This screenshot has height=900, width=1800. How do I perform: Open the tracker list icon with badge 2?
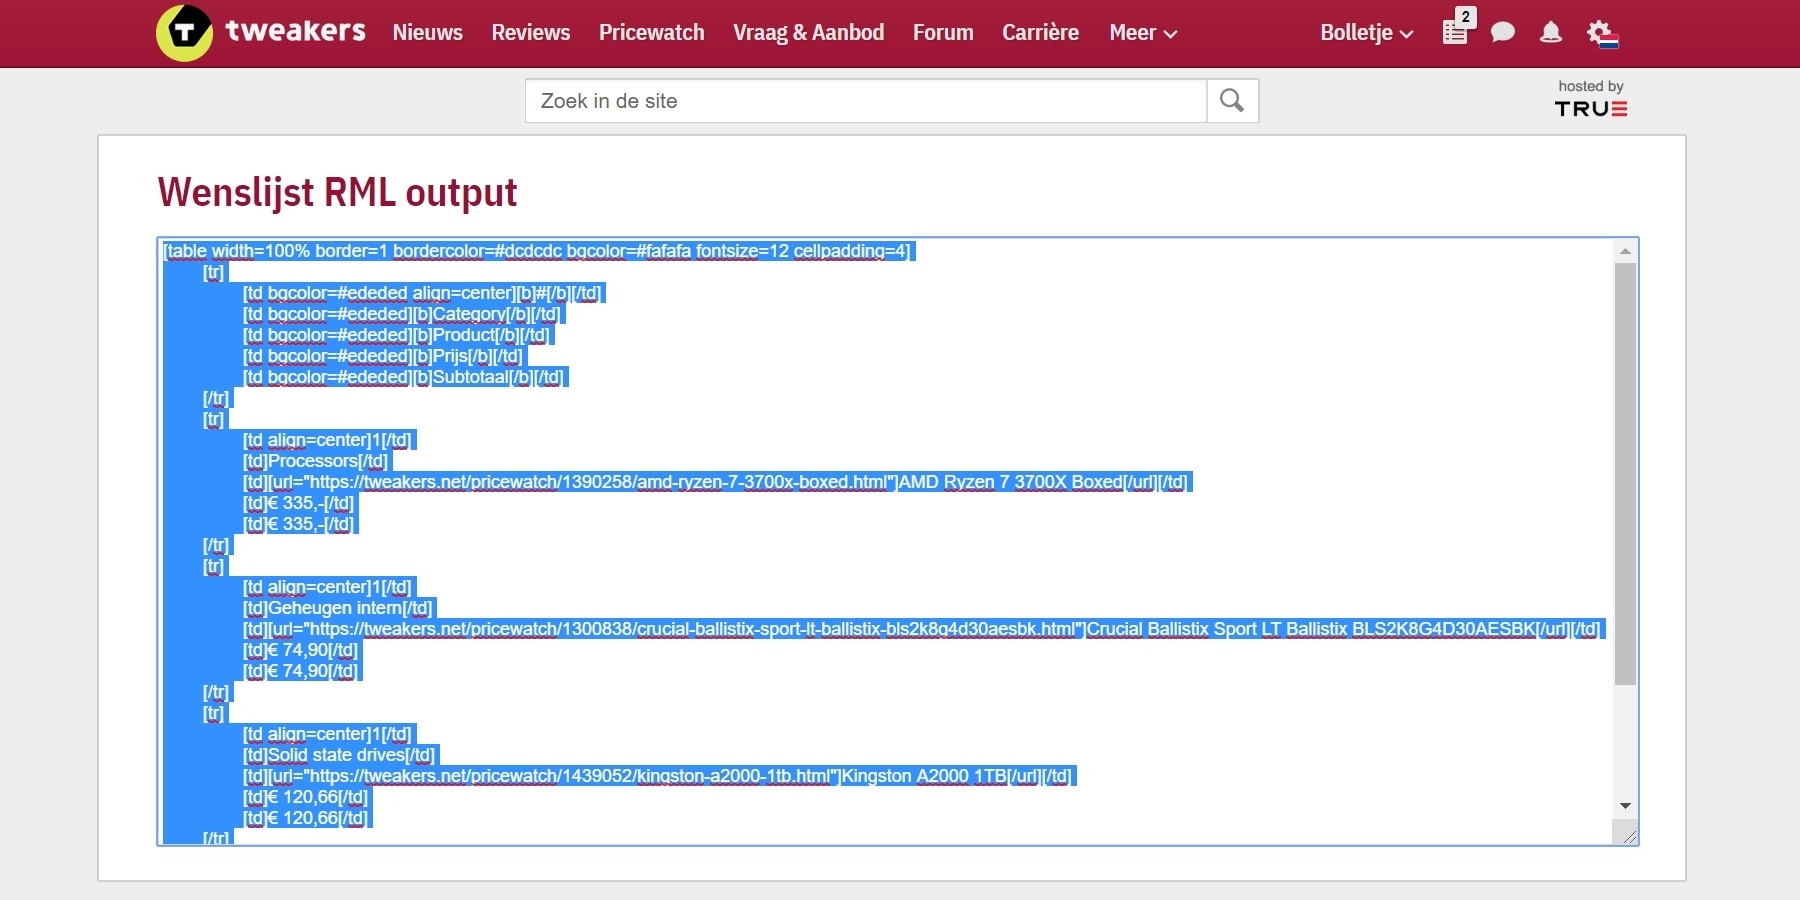1457,29
